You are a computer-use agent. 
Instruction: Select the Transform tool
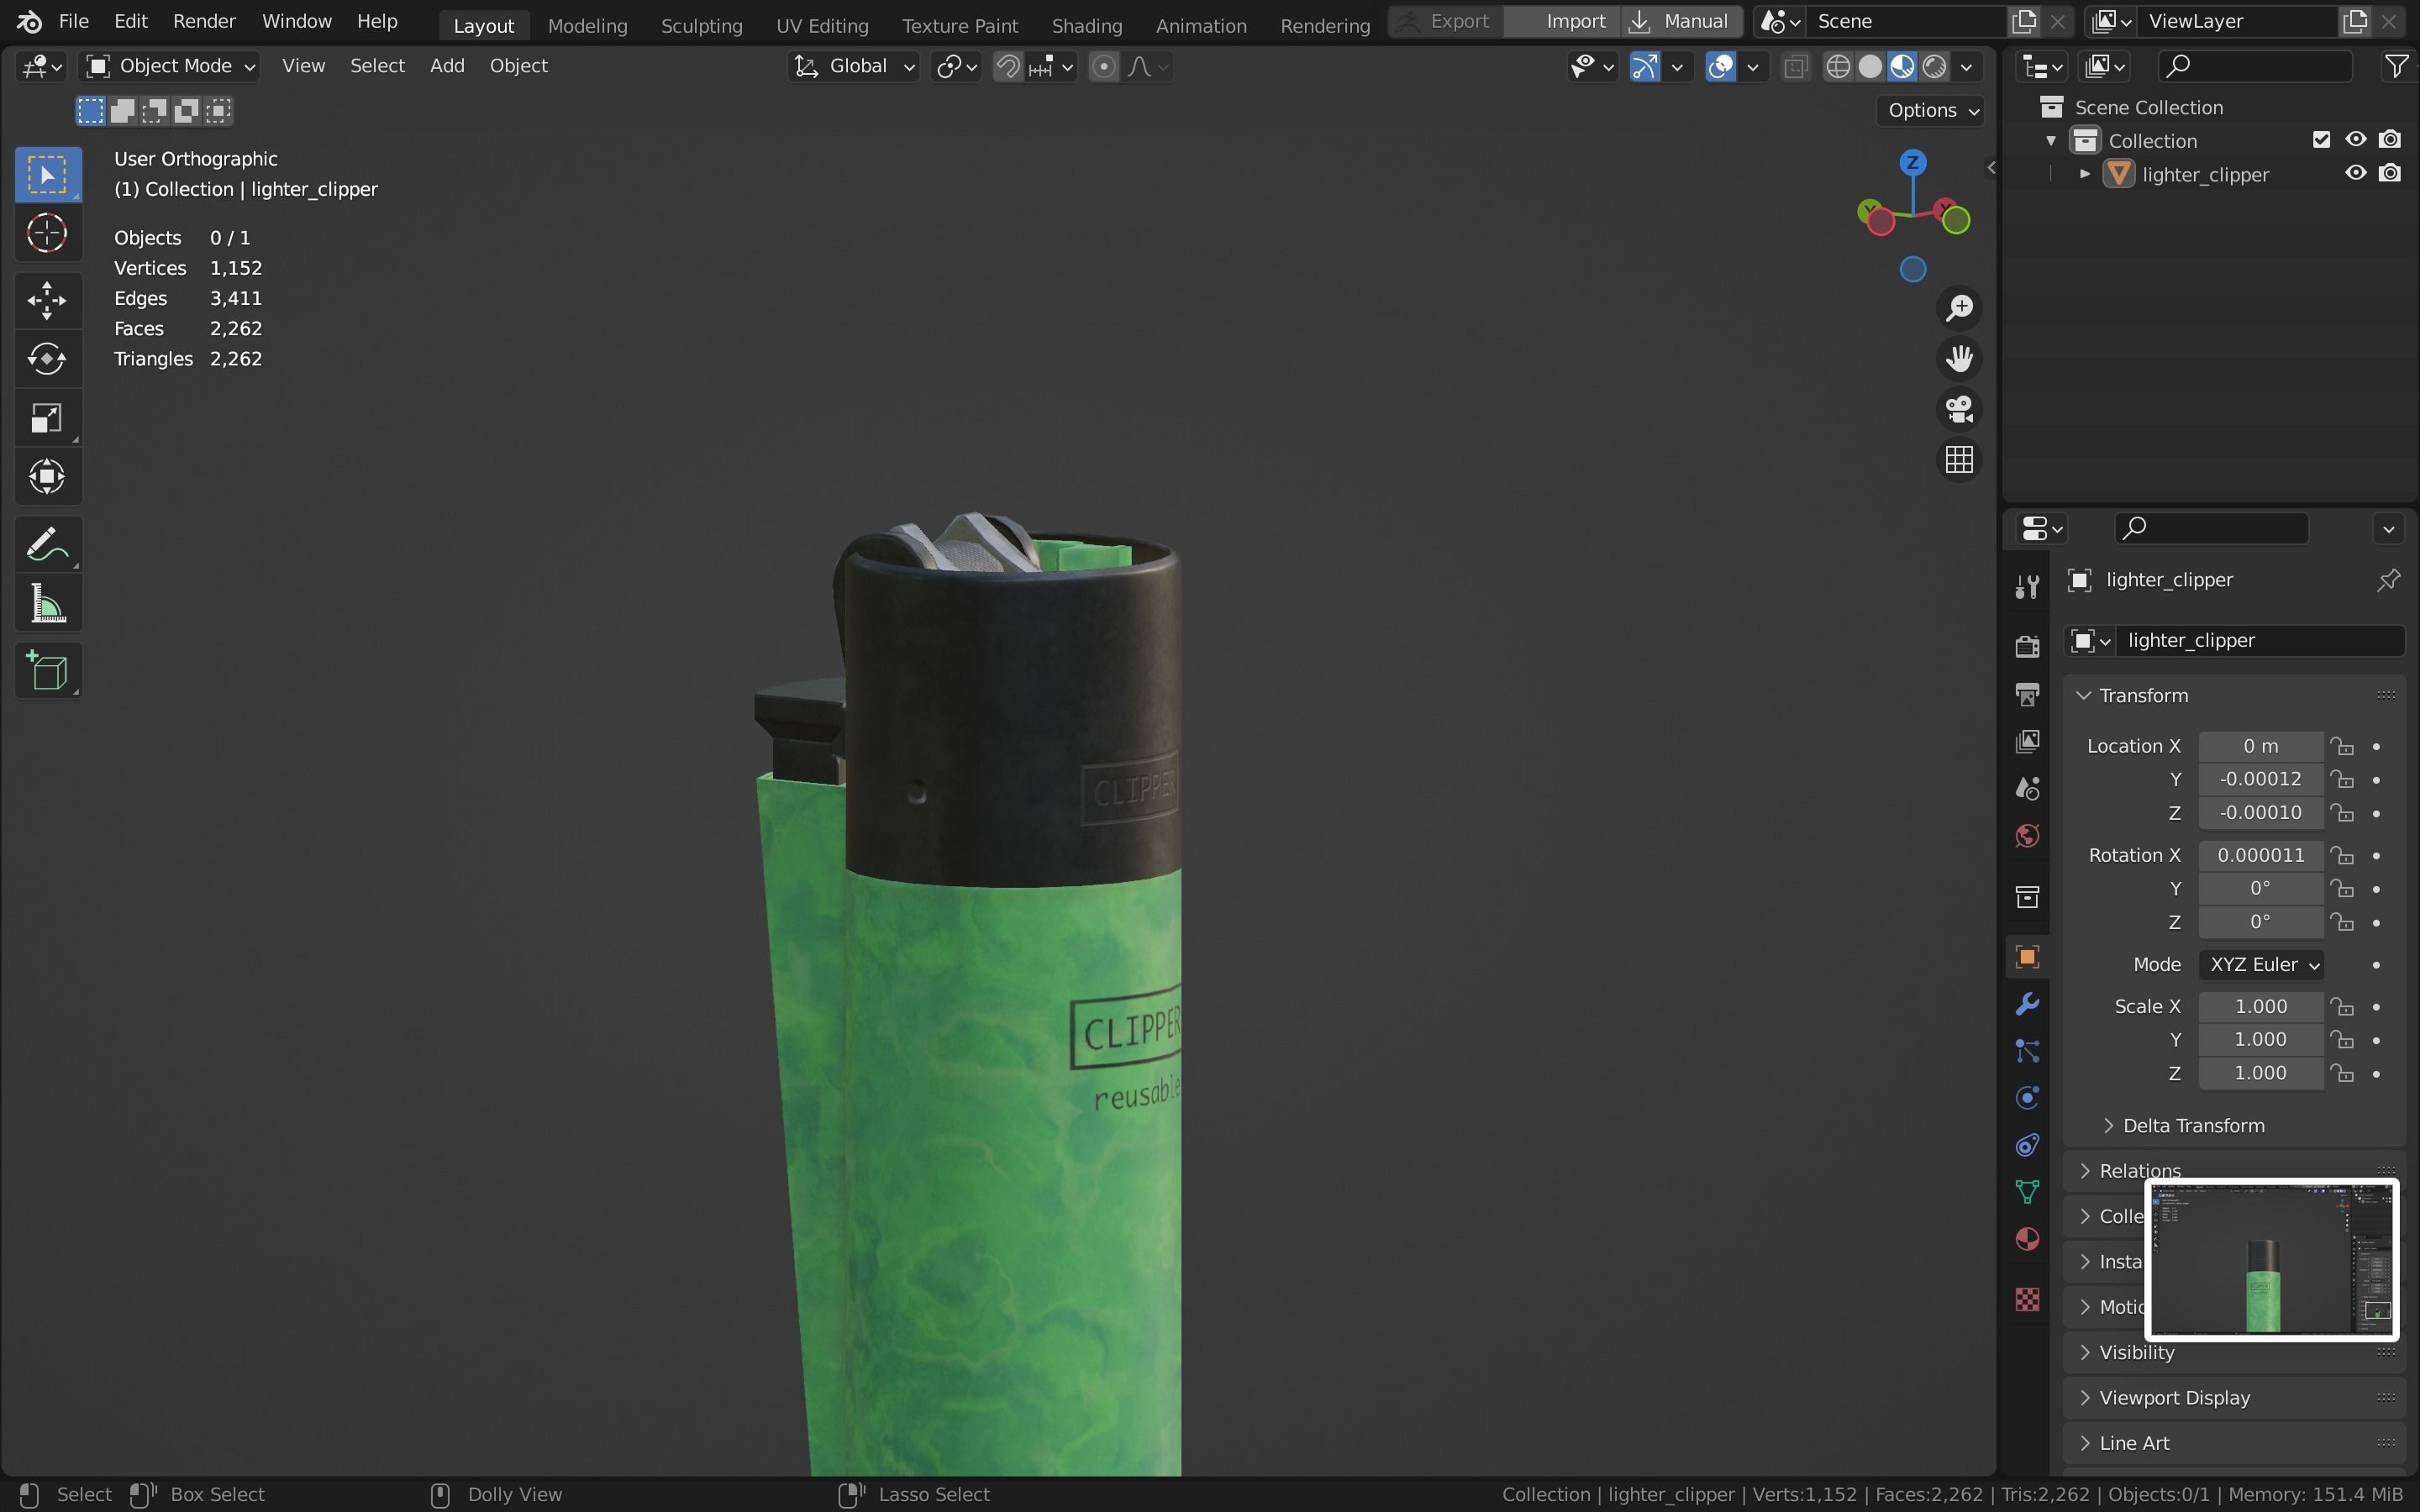[x=47, y=477]
